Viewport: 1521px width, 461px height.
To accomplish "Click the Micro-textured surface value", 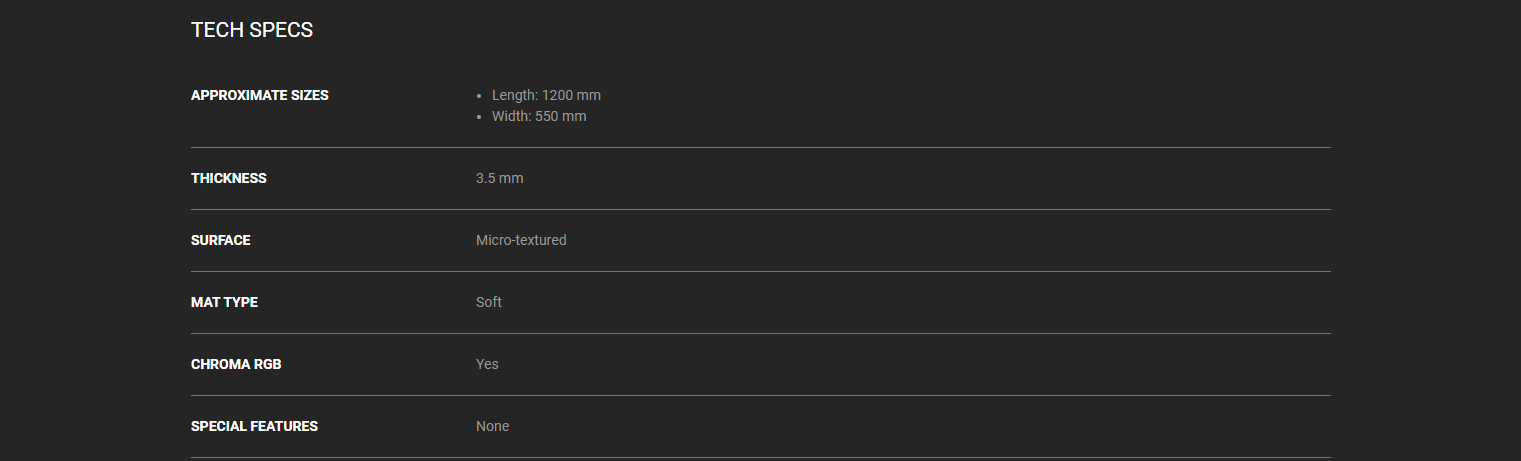I will click(x=521, y=240).
